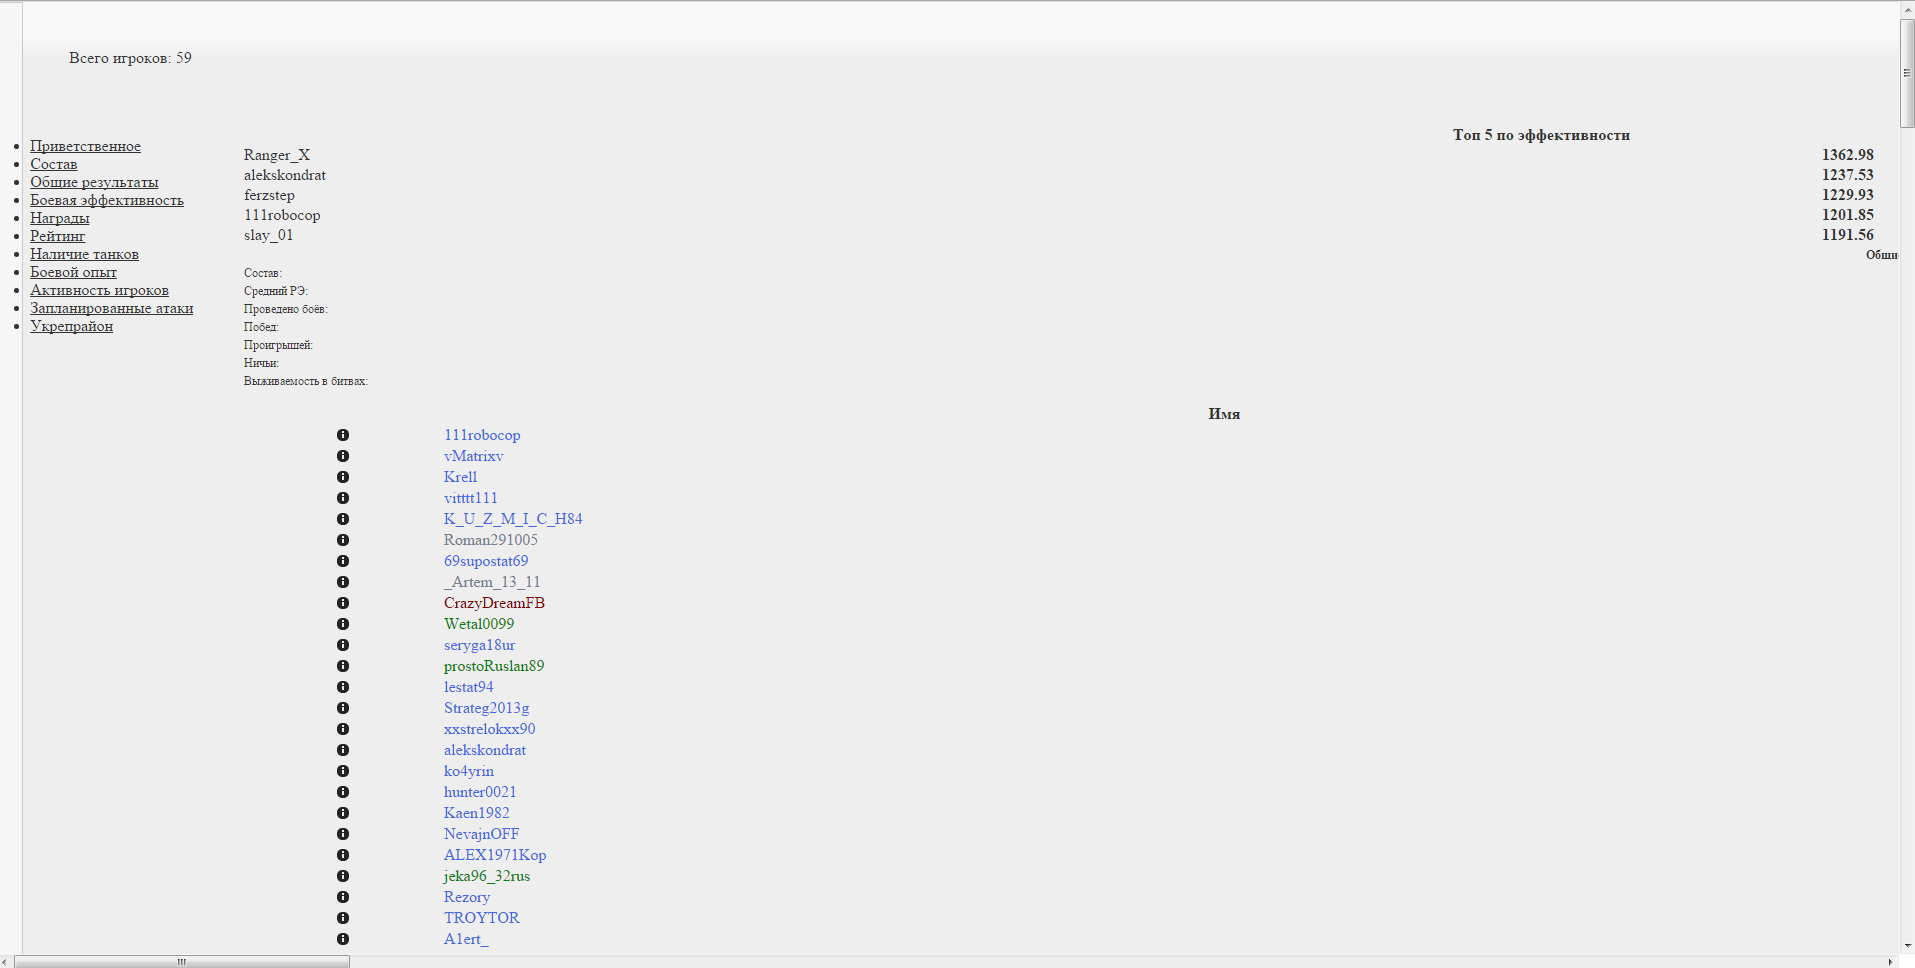Image resolution: width=1915 pixels, height=968 pixels.
Task: Open Укрепрайон menu link
Action: click(x=71, y=326)
